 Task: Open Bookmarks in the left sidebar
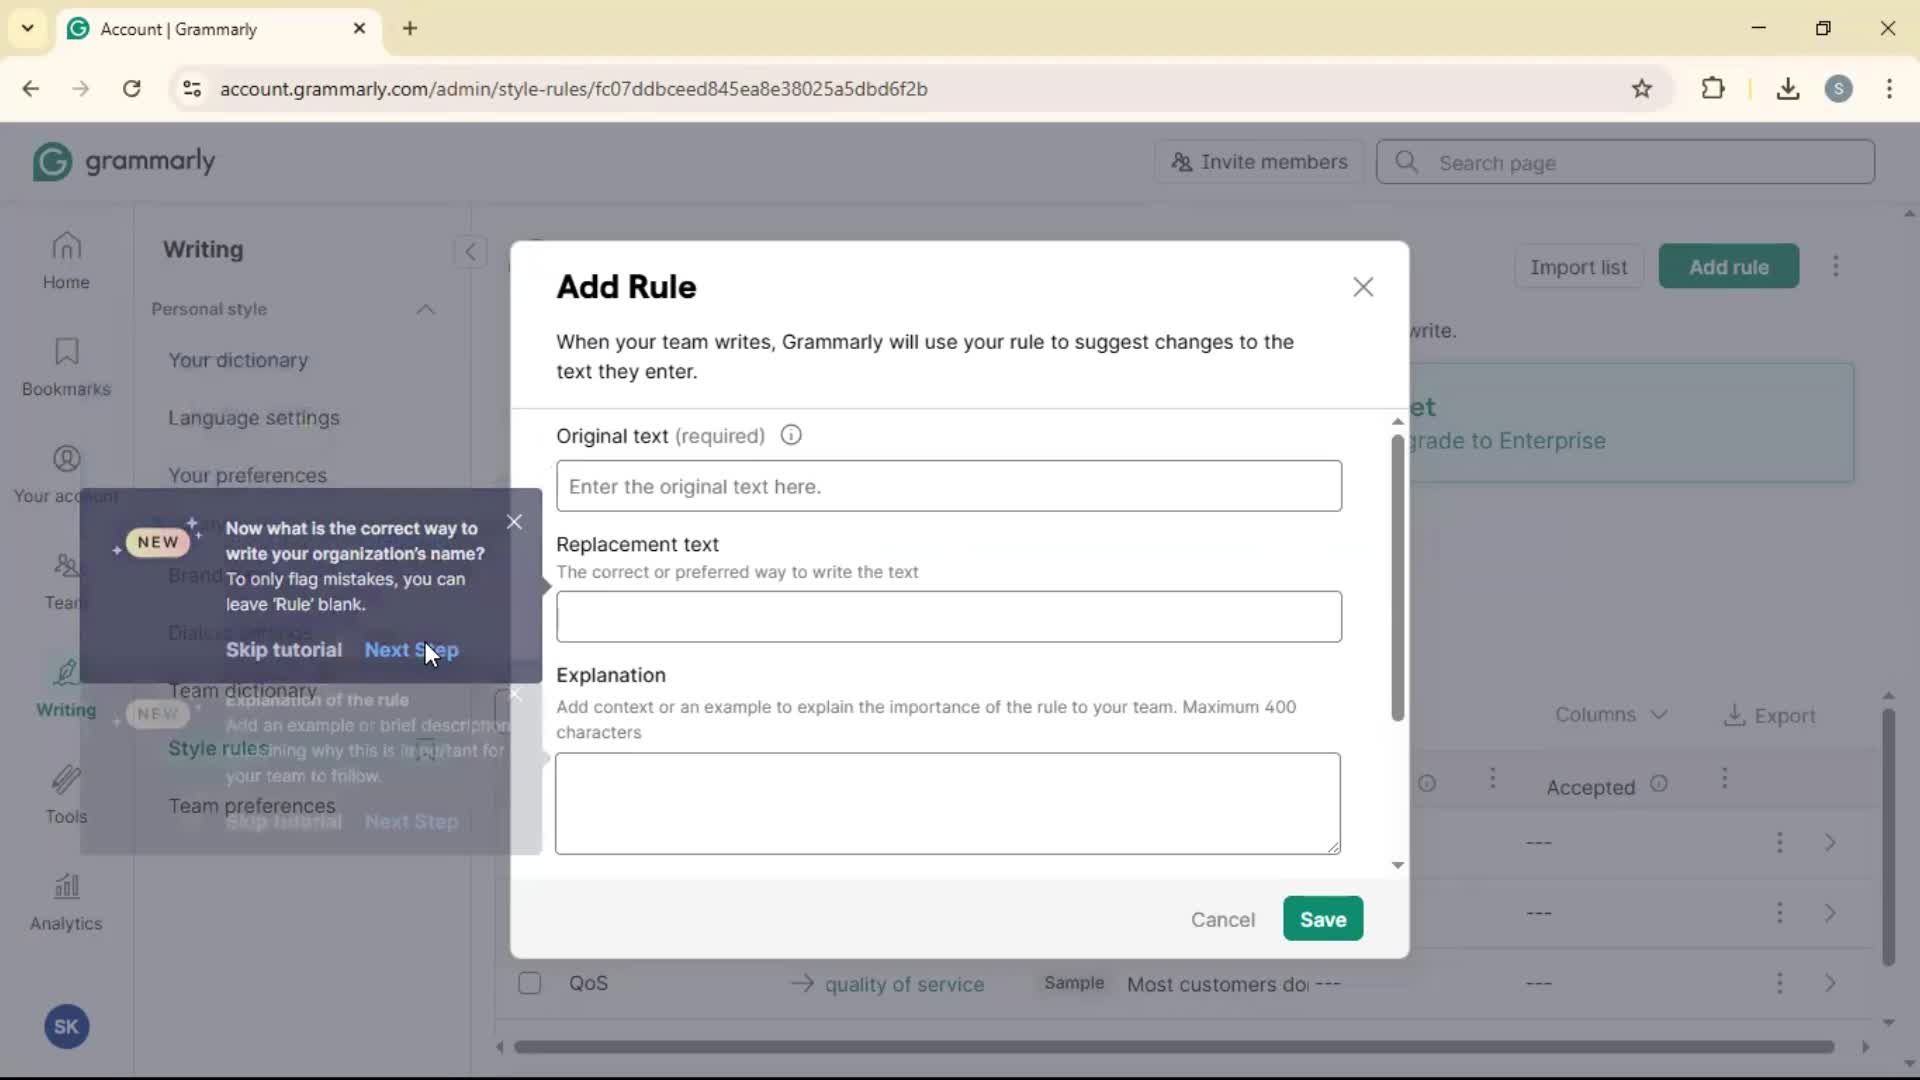(x=66, y=367)
